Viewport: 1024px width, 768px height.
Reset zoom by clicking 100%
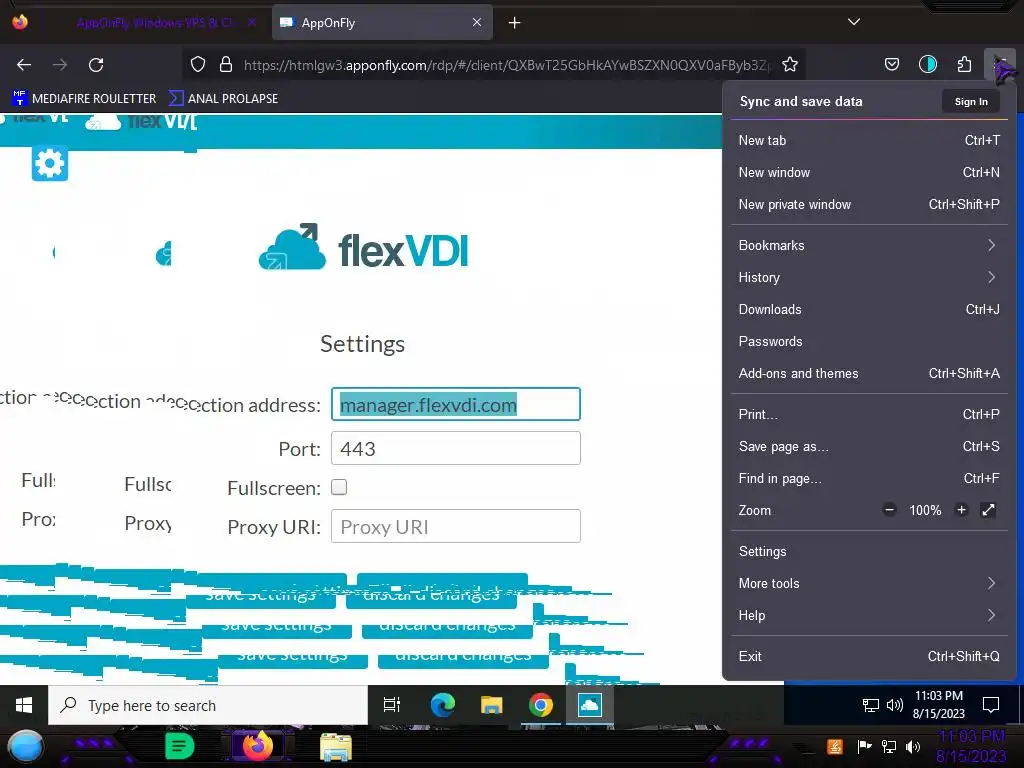click(x=925, y=511)
